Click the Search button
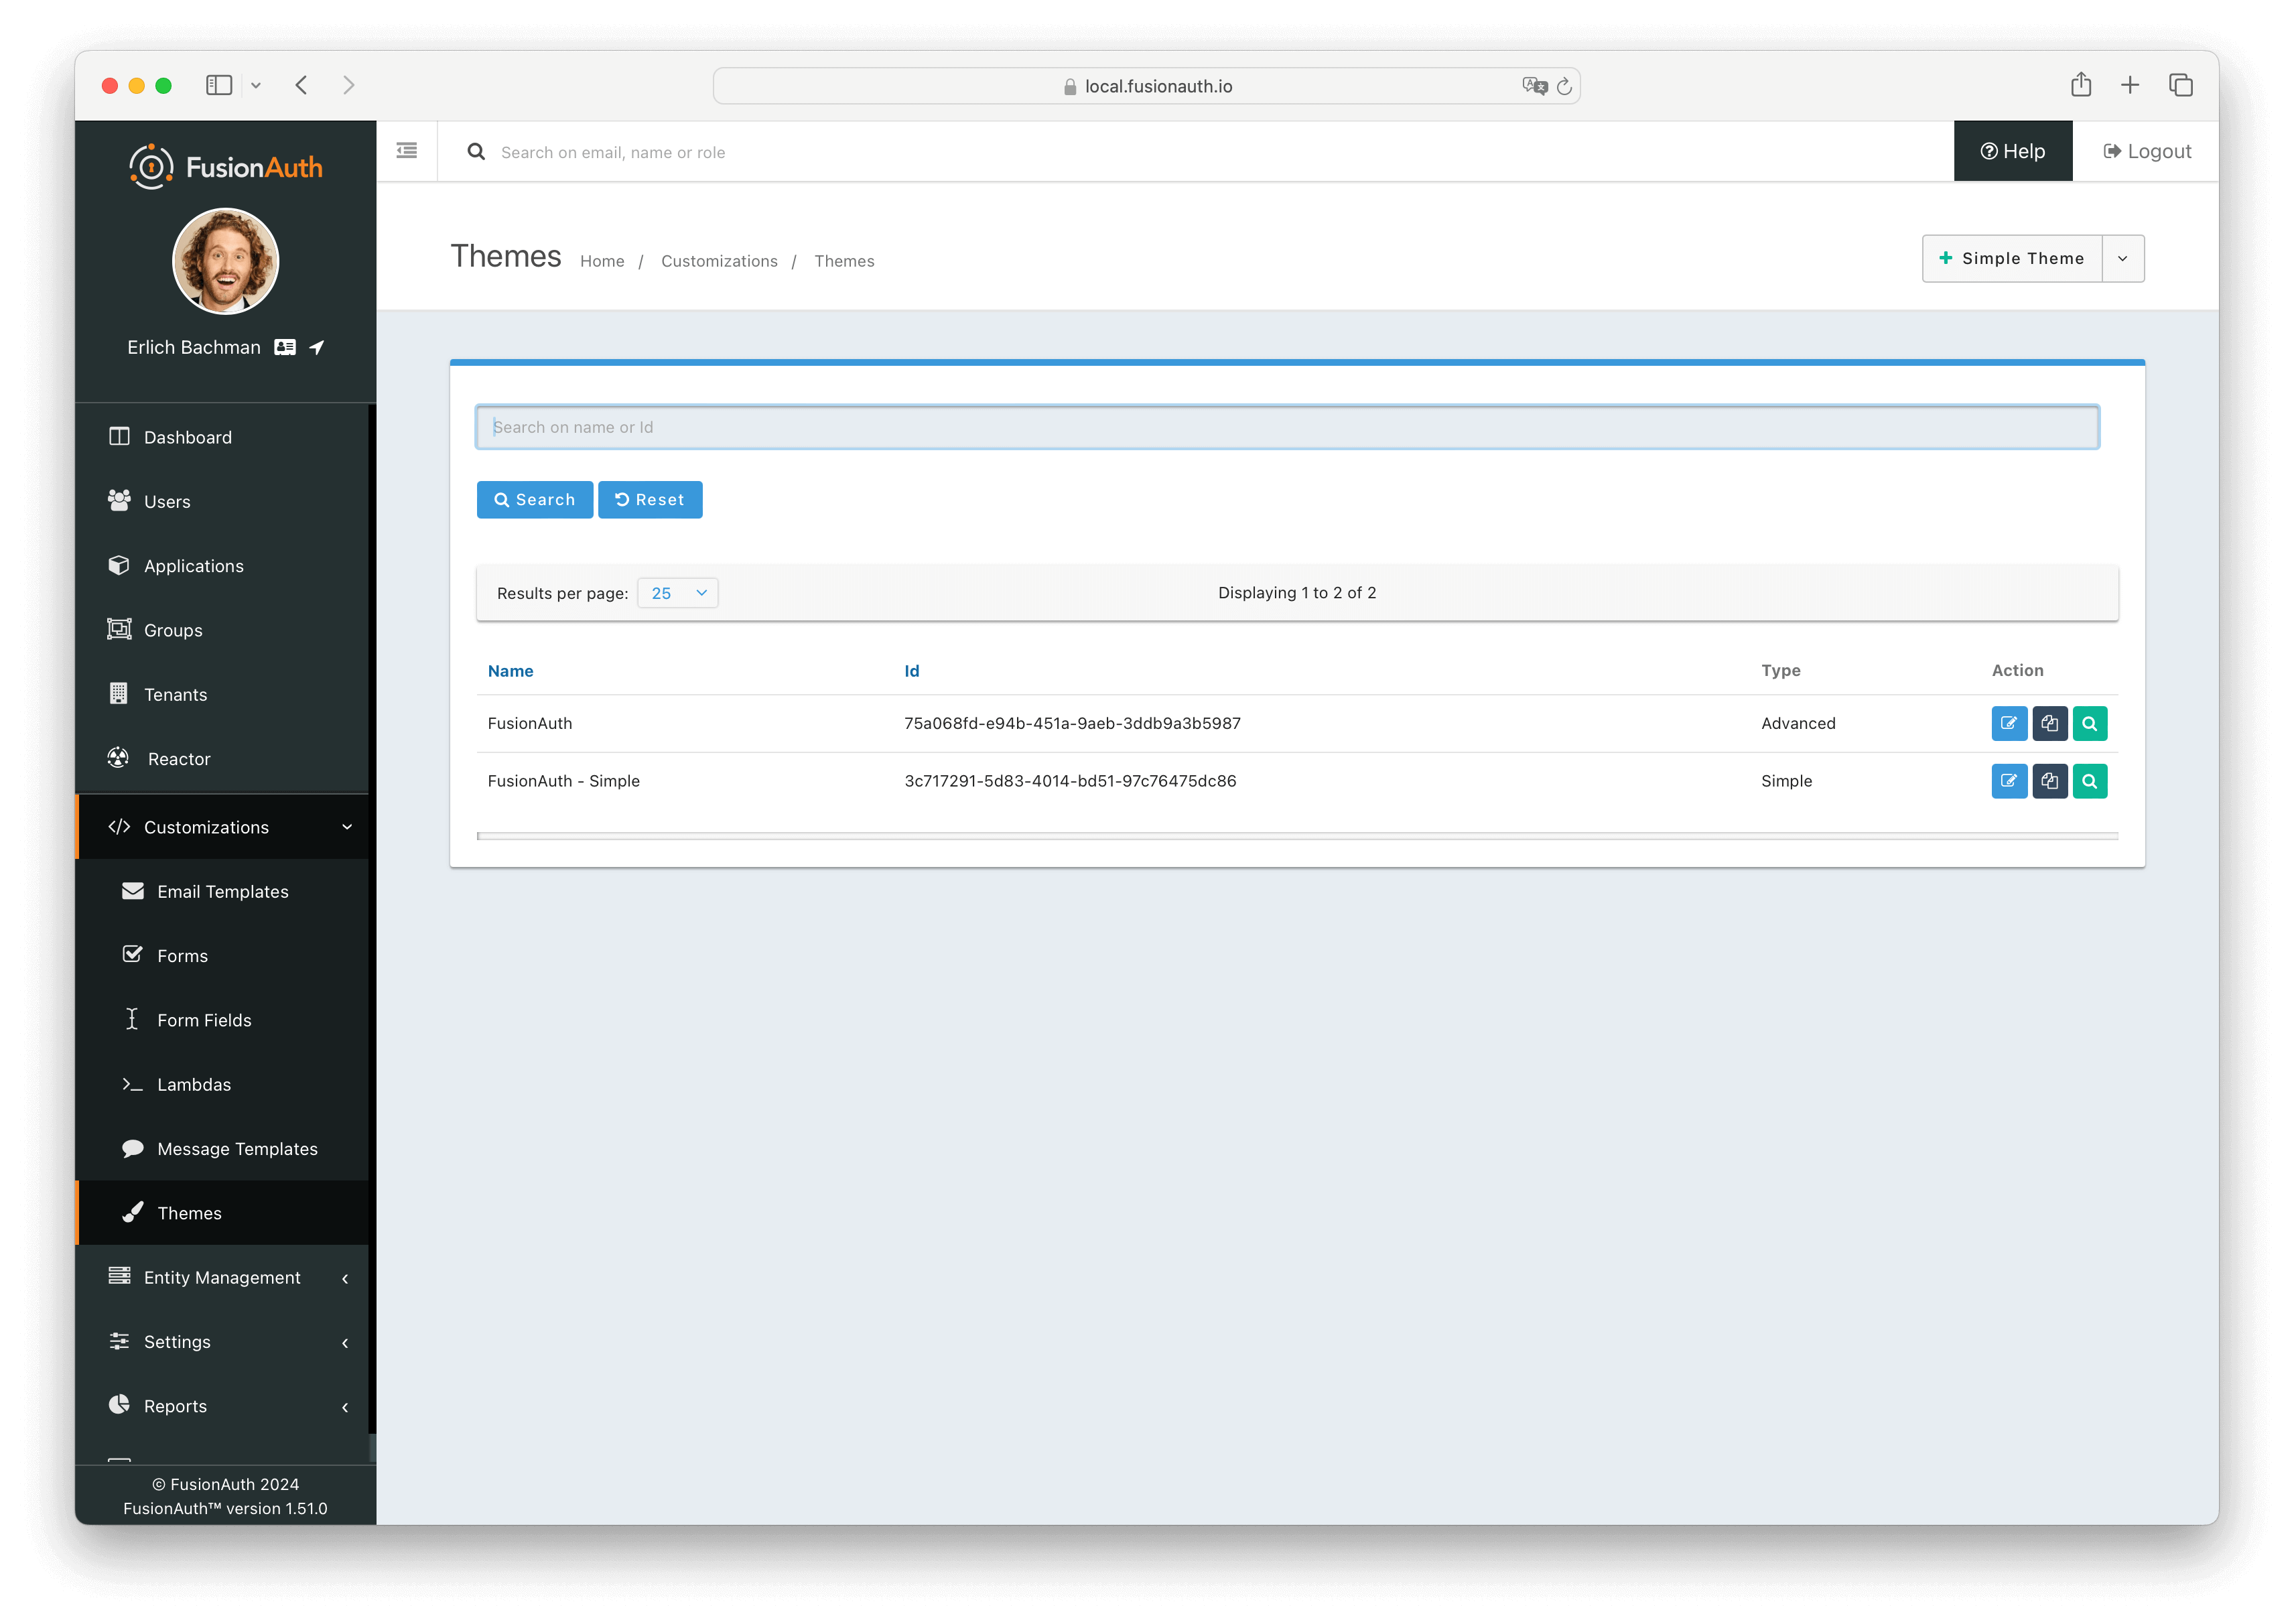2294x1624 pixels. point(535,499)
